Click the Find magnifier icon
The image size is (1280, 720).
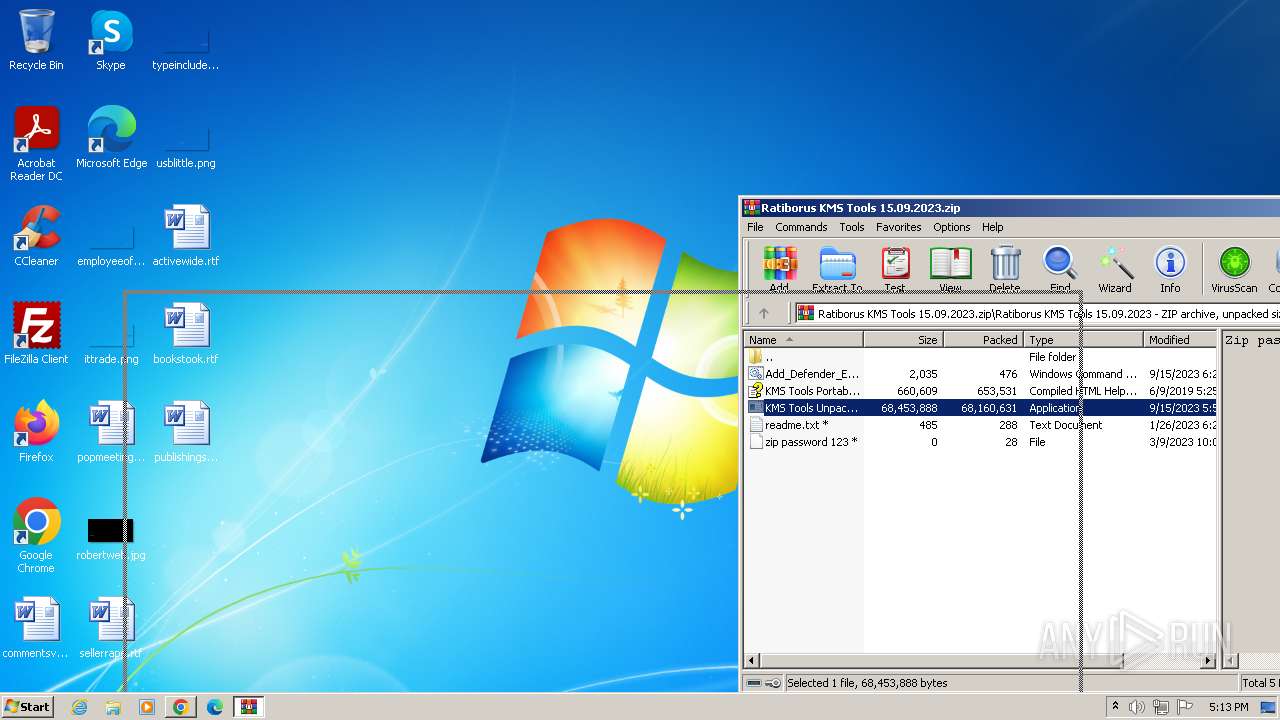(x=1060, y=268)
